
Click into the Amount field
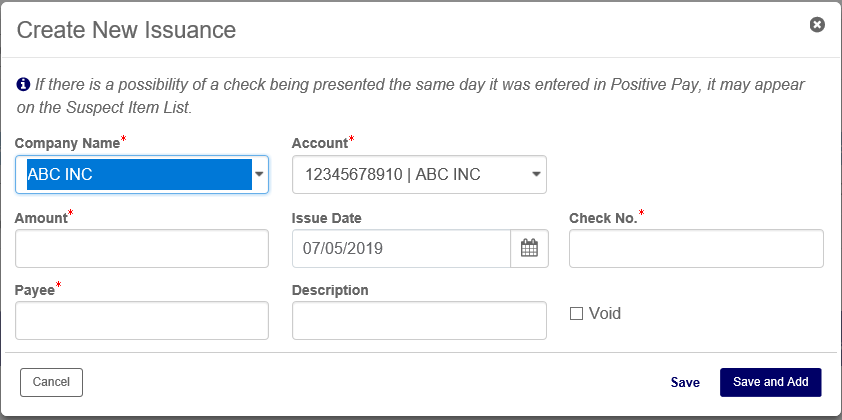tap(142, 248)
